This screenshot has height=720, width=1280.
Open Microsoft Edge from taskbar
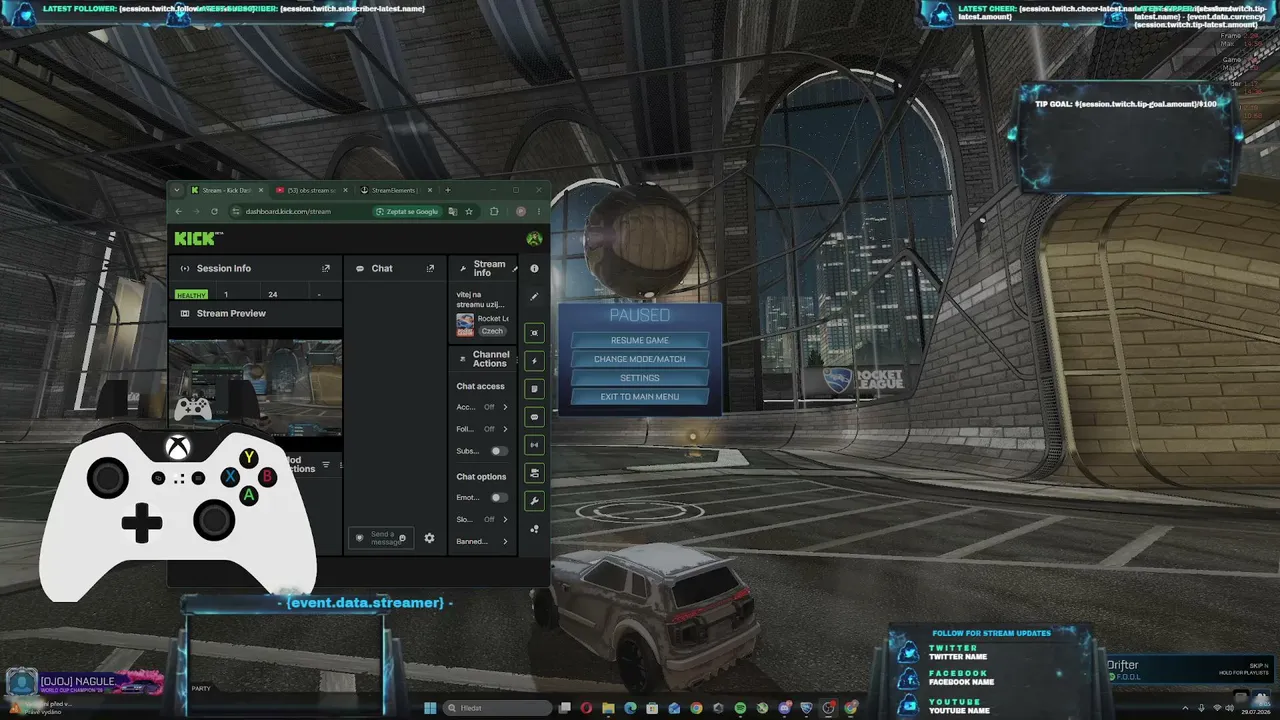click(630, 708)
